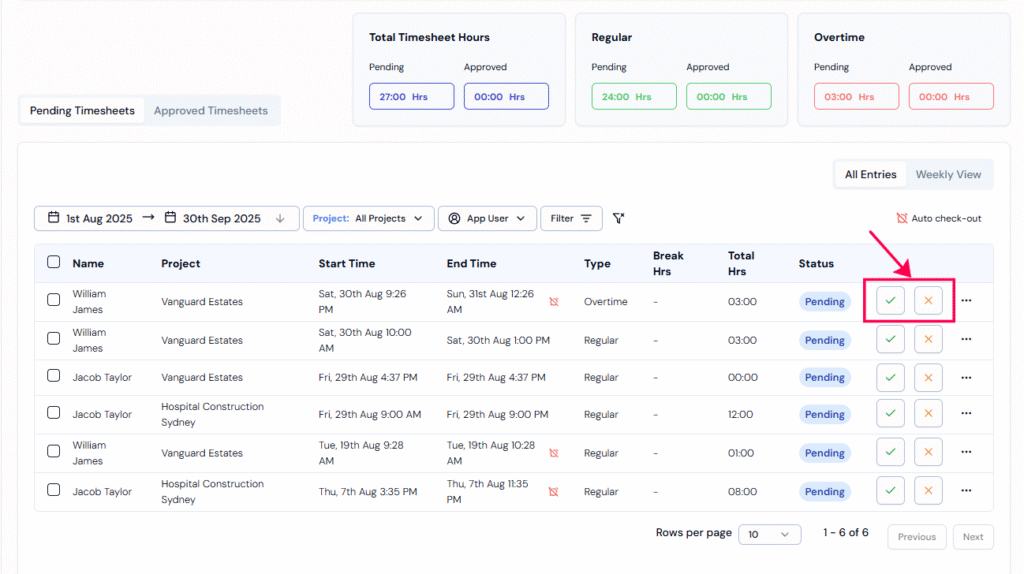Open three-dot menu for the overtime row
Viewport: 1024px width, 574px height.
point(966,301)
